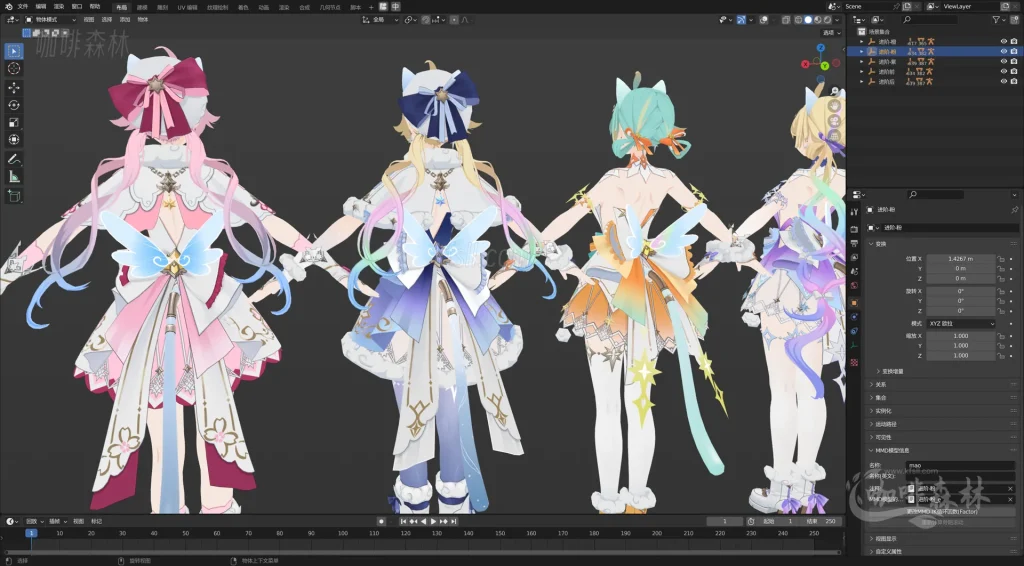Expand the Delta Transform subpanel
Image resolution: width=1024 pixels, height=566 pixels.
coord(892,371)
